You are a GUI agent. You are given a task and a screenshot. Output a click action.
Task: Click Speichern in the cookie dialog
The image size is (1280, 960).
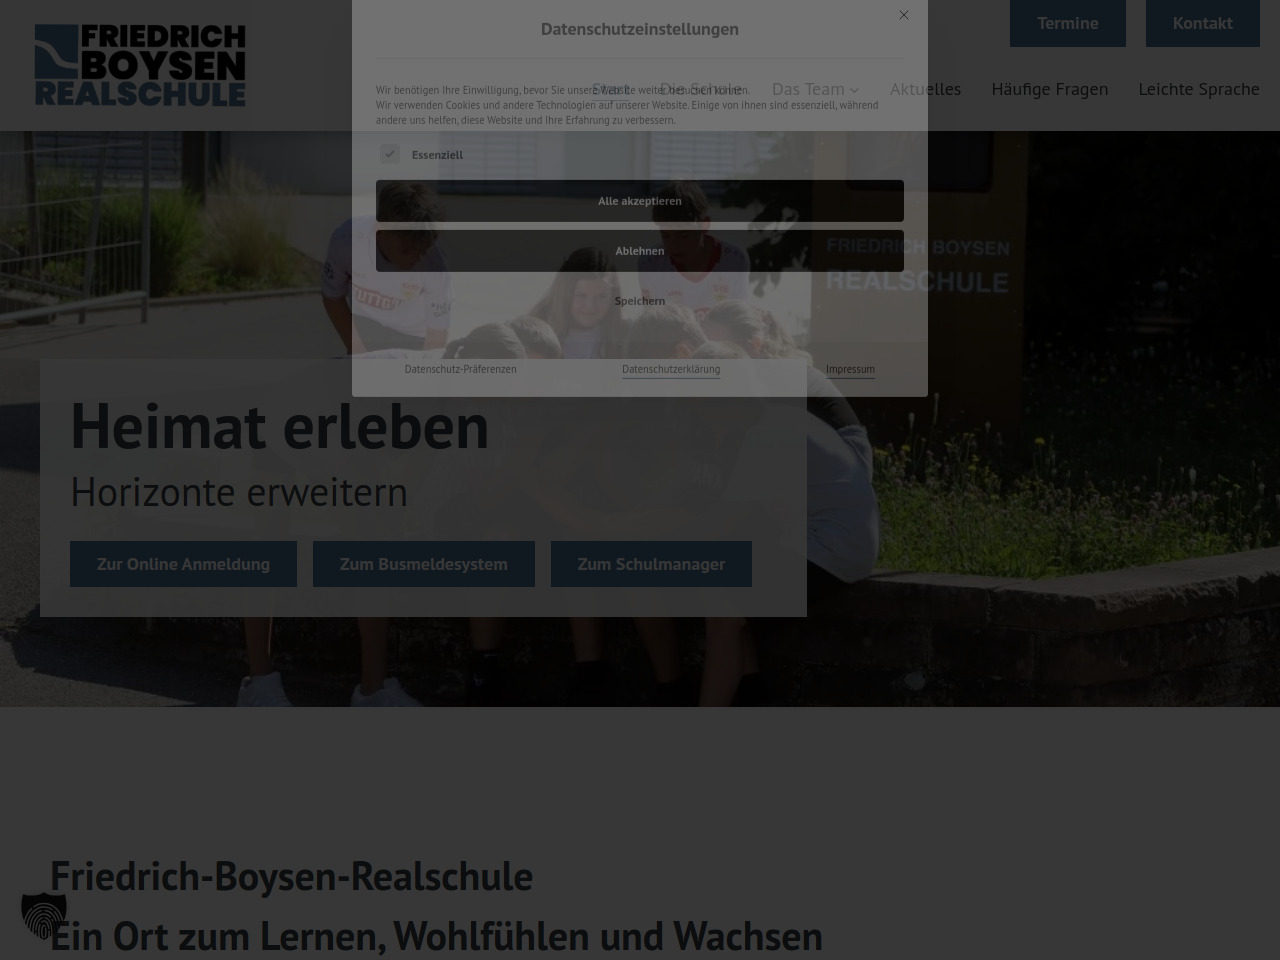pos(640,301)
